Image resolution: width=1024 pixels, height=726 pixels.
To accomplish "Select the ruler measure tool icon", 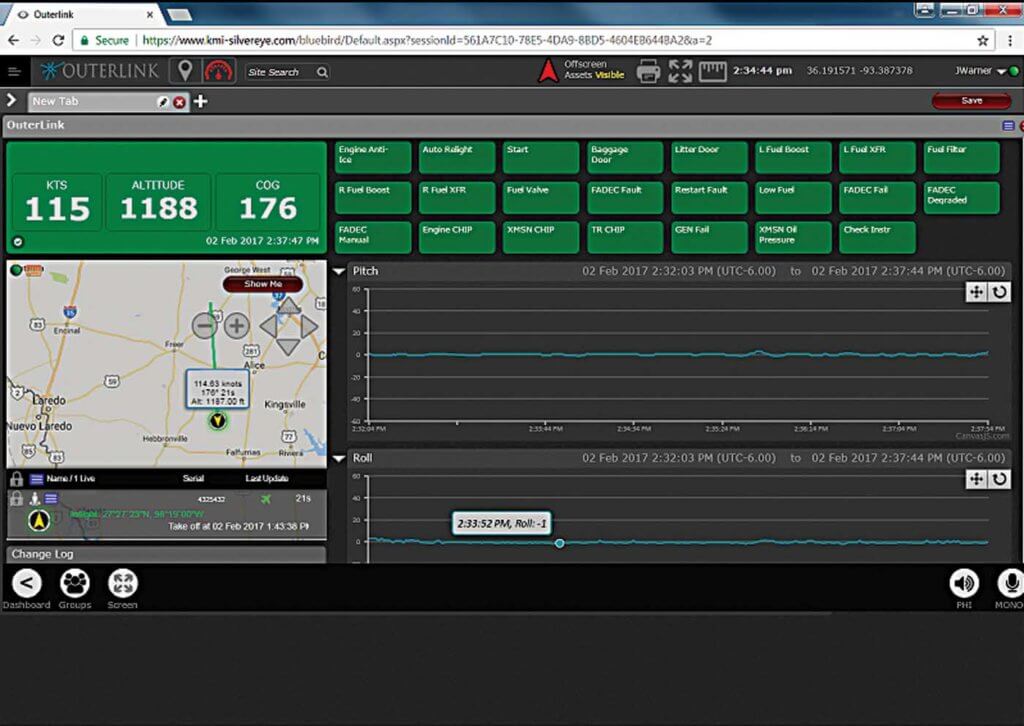I will 712,71.
